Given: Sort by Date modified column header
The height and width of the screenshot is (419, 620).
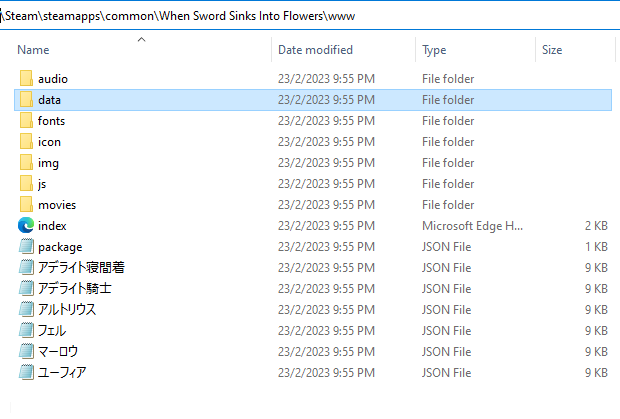Looking at the screenshot, I should pyautogui.click(x=317, y=49).
